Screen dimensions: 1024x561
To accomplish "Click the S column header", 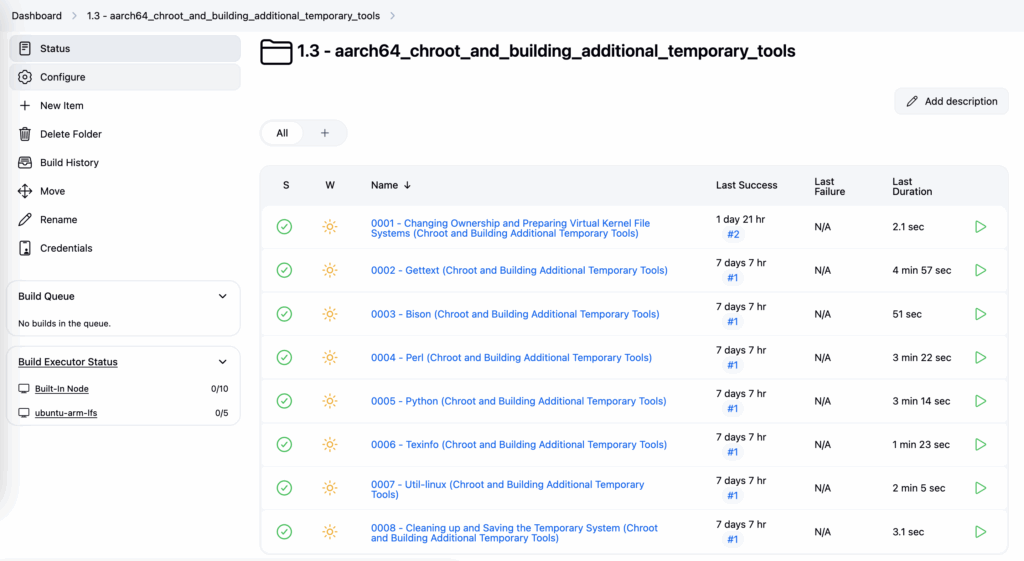I will point(286,185).
